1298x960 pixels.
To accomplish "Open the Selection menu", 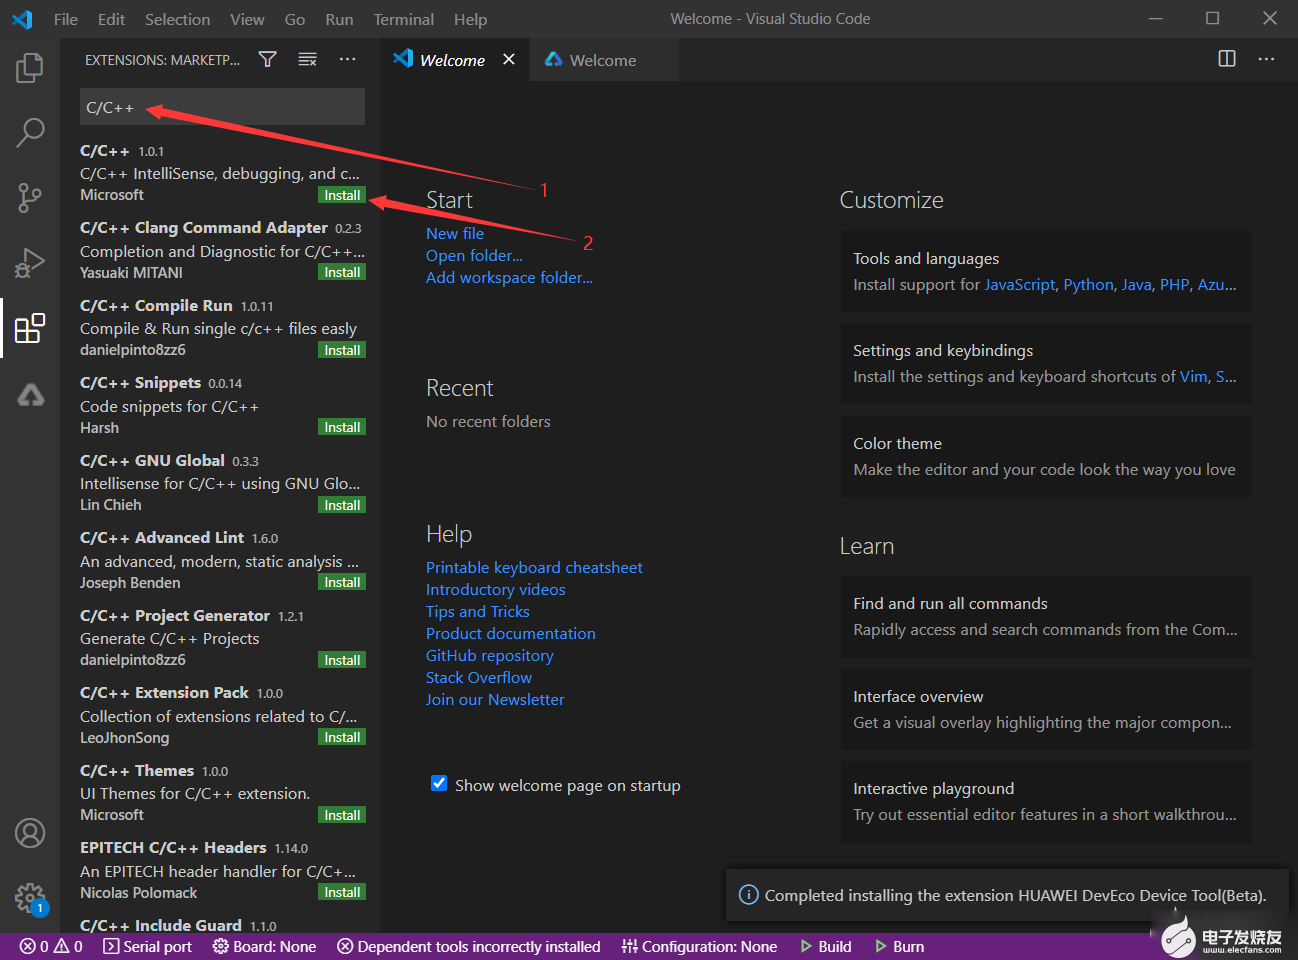I will 177,19.
